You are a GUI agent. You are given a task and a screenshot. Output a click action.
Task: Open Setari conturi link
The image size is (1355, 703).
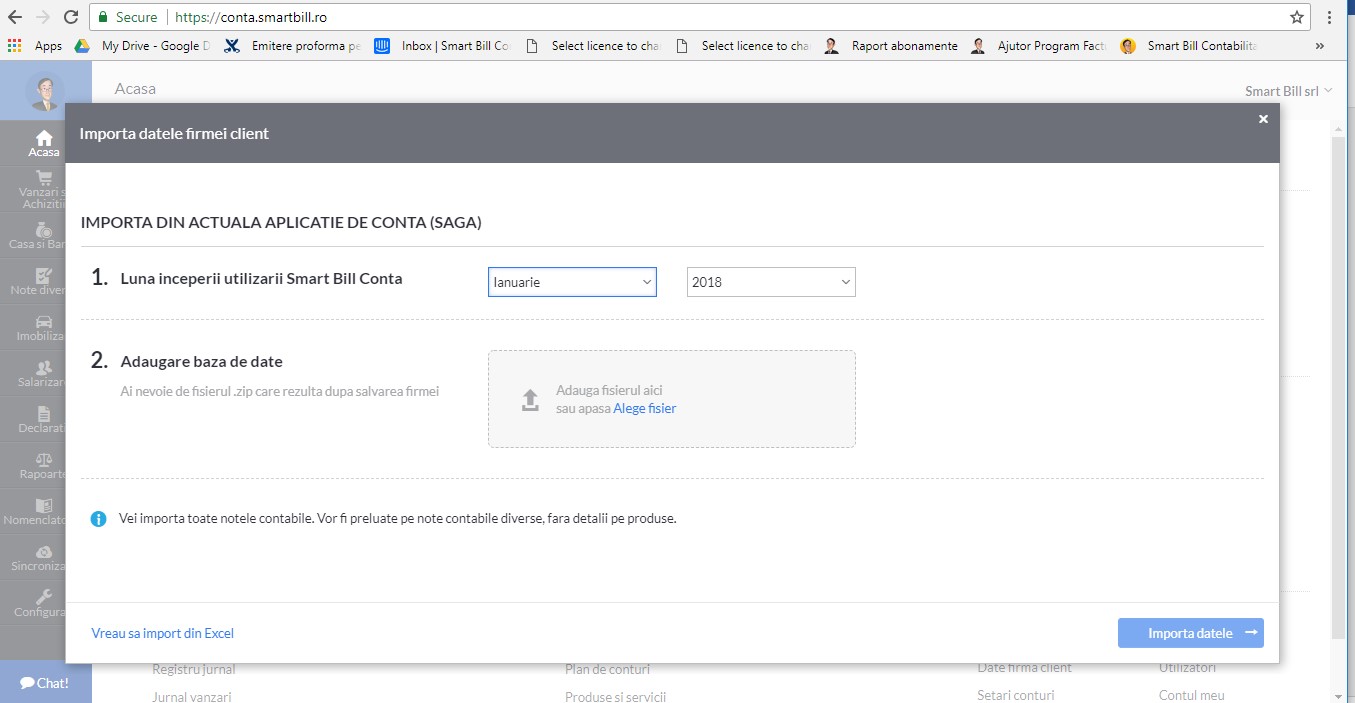[1016, 695]
